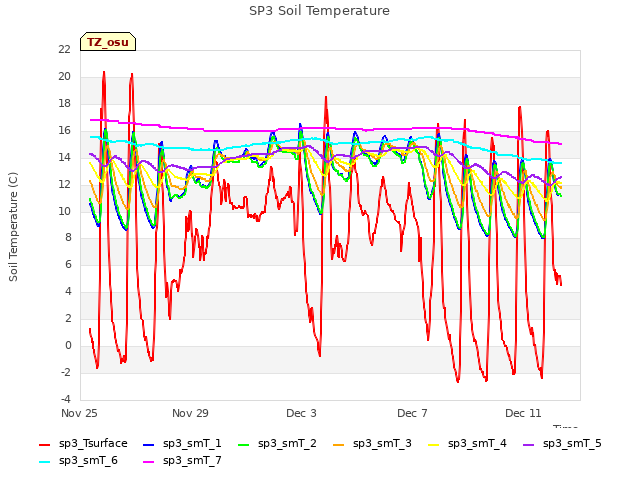The image size is (640, 480).
Task: Click the 14 y-axis tick label
Action: tap(64, 157)
